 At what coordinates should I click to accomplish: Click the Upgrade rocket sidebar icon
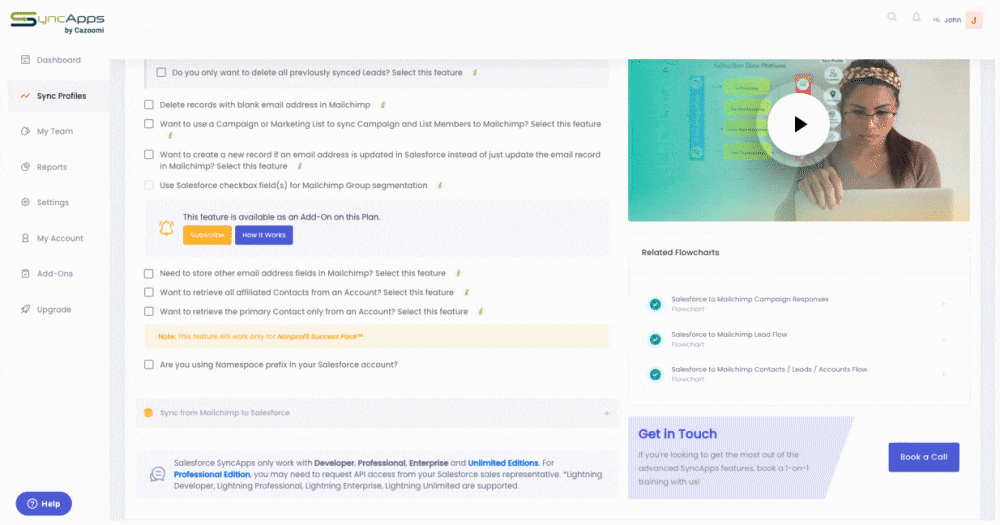[25, 309]
